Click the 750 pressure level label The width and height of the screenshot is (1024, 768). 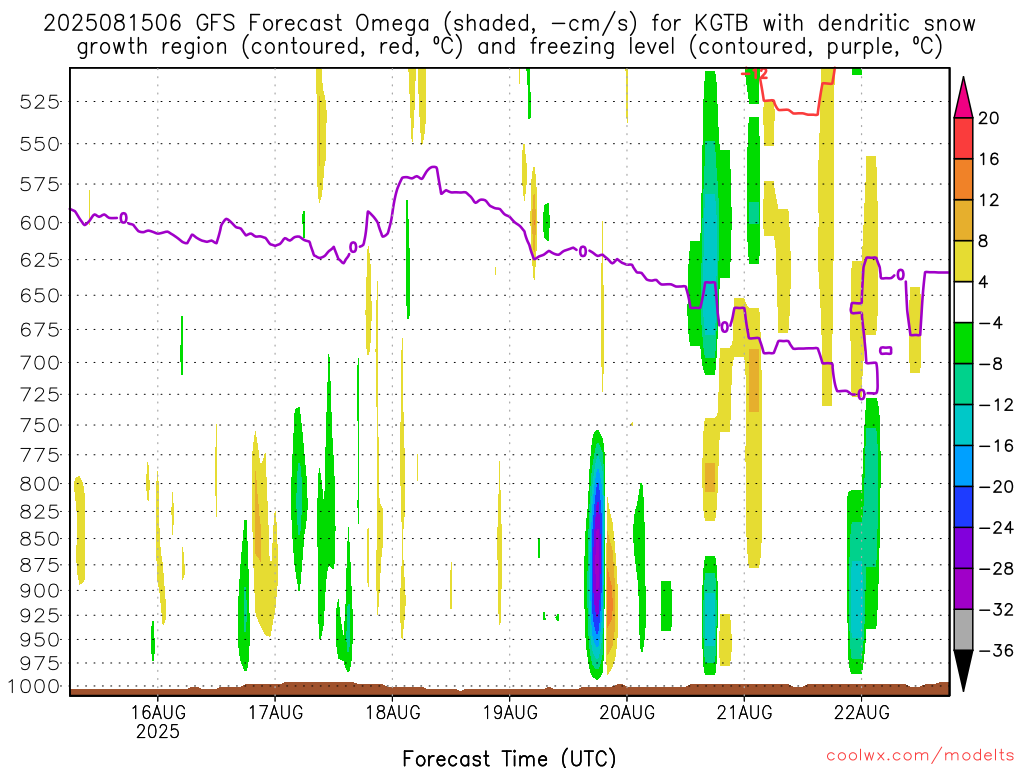39,425
